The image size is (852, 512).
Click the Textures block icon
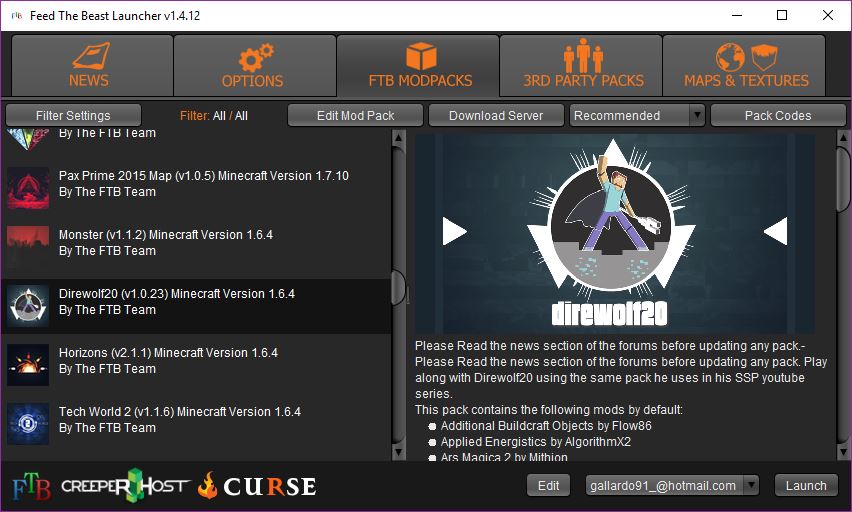tap(764, 58)
